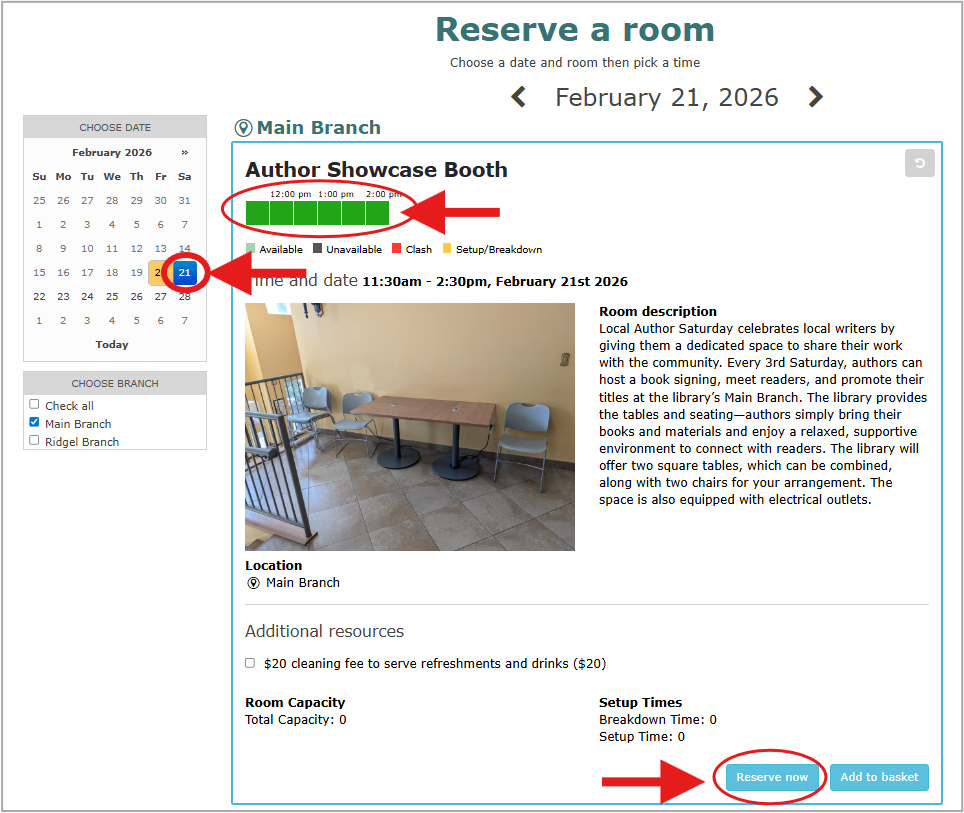964x813 pixels.
Task: Go to next month in calendar
Action: coord(184,153)
